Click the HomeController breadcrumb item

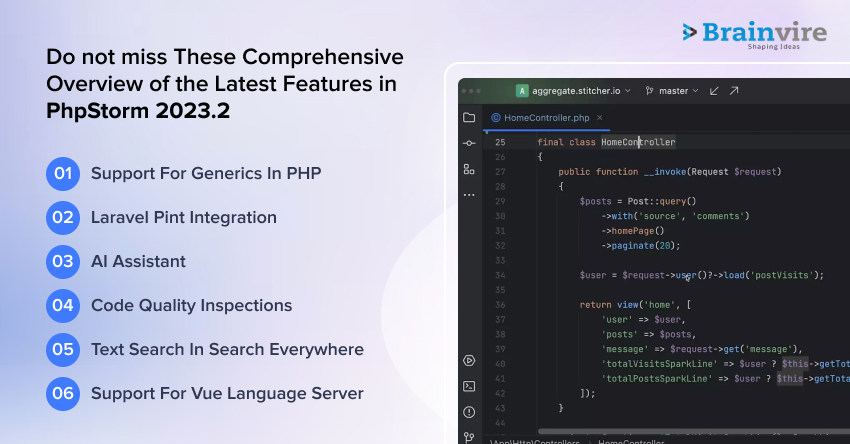point(631,441)
